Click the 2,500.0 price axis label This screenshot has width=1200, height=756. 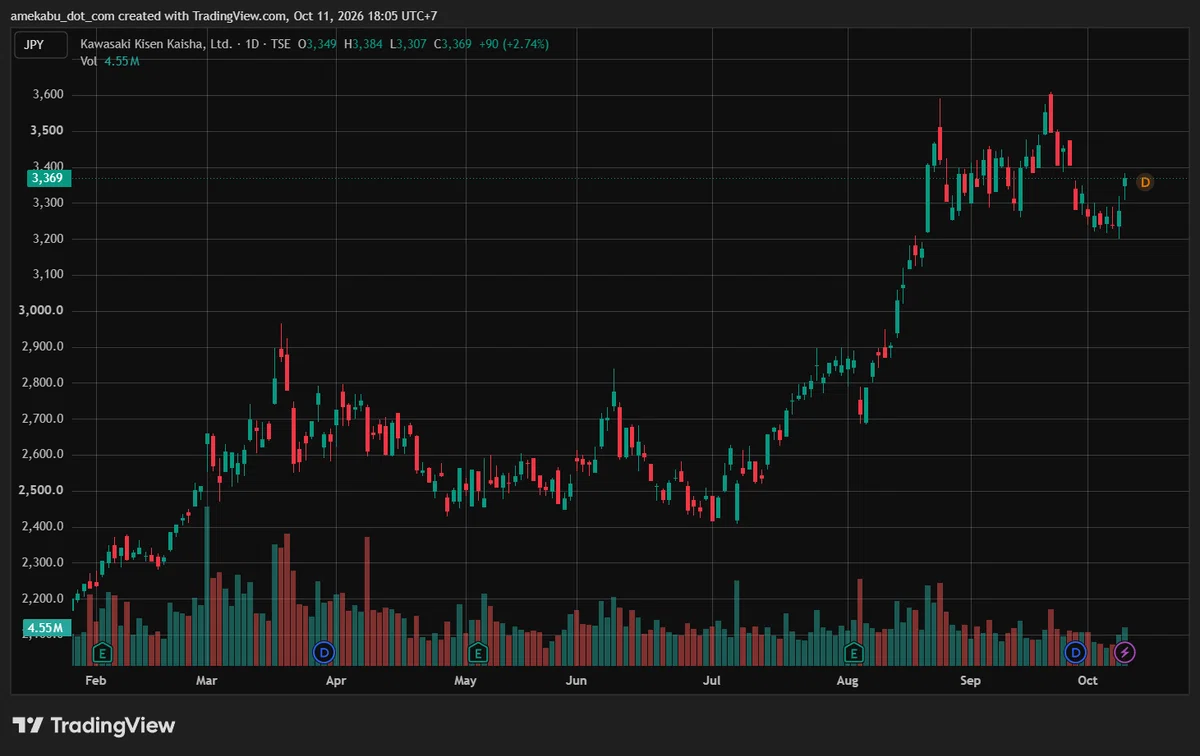pyautogui.click(x=42, y=491)
